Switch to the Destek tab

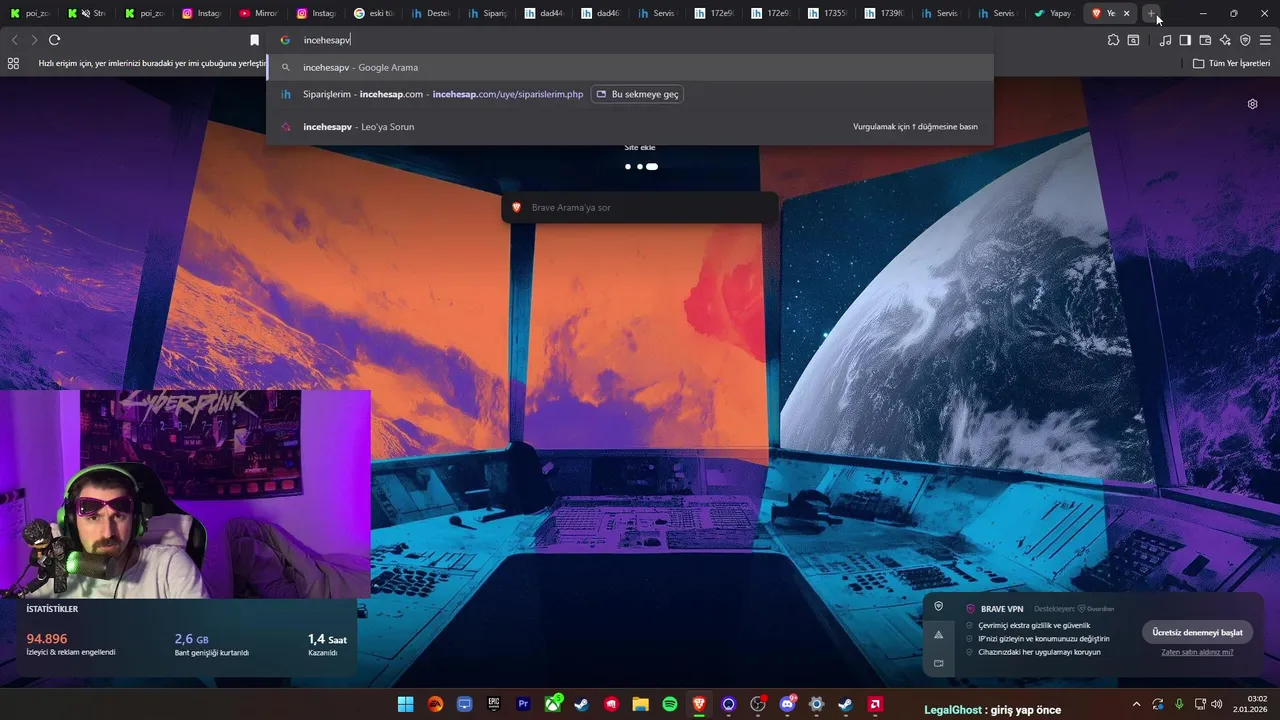(430, 14)
